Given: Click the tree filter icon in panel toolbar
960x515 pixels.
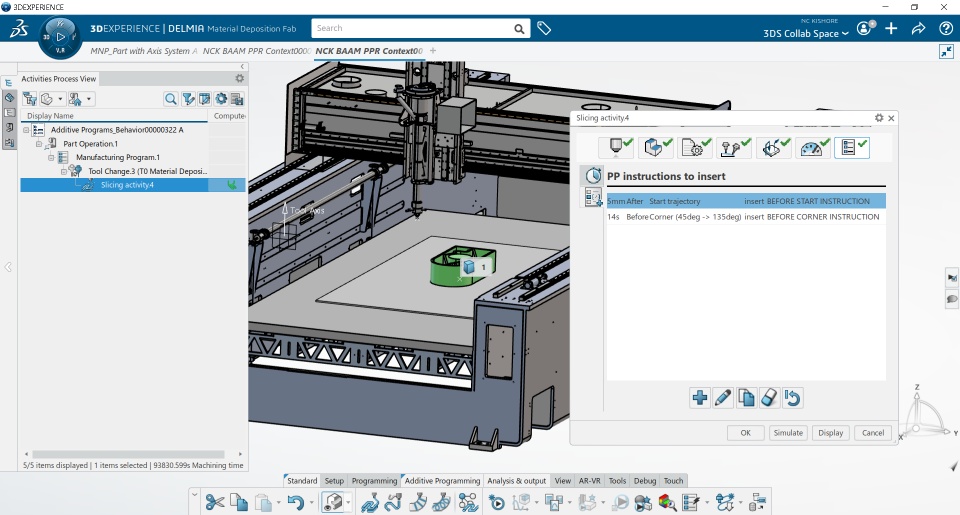Looking at the screenshot, I should [29, 99].
